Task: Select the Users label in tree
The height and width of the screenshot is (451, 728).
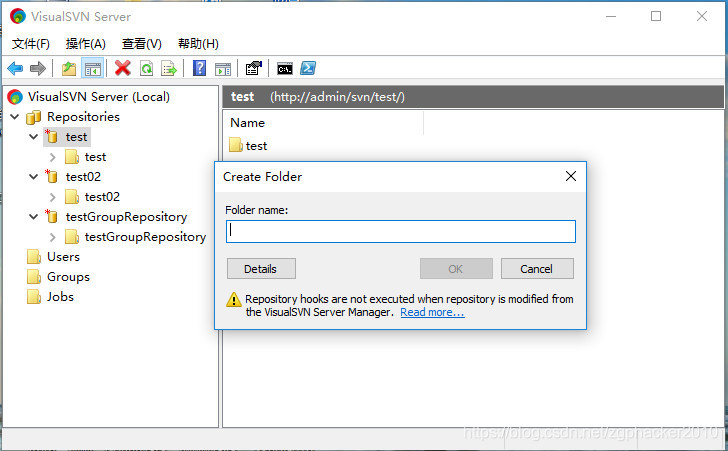Action: [x=63, y=257]
